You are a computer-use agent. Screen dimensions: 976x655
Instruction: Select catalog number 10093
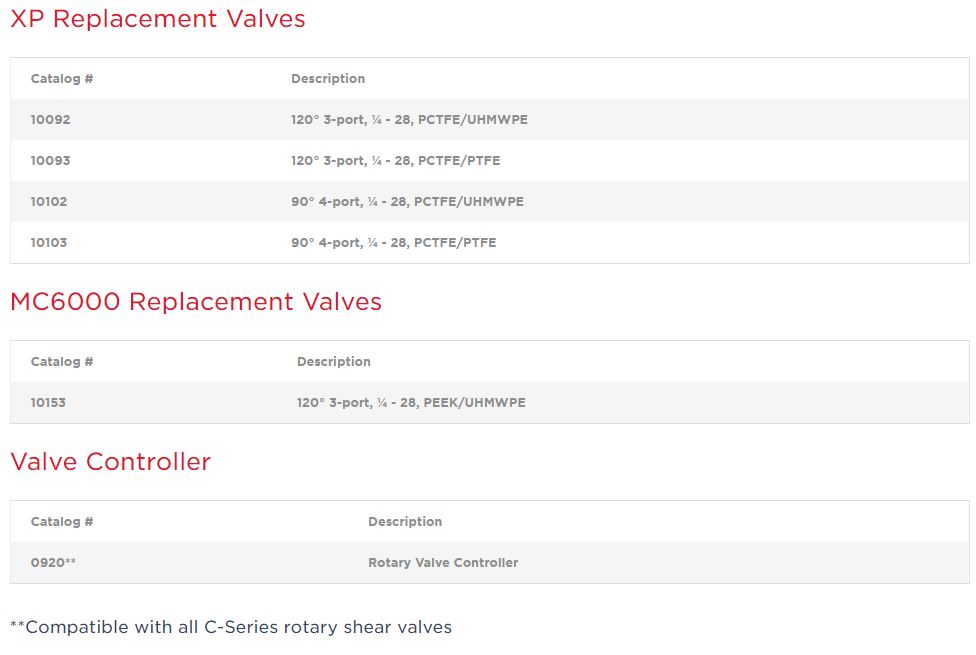51,161
